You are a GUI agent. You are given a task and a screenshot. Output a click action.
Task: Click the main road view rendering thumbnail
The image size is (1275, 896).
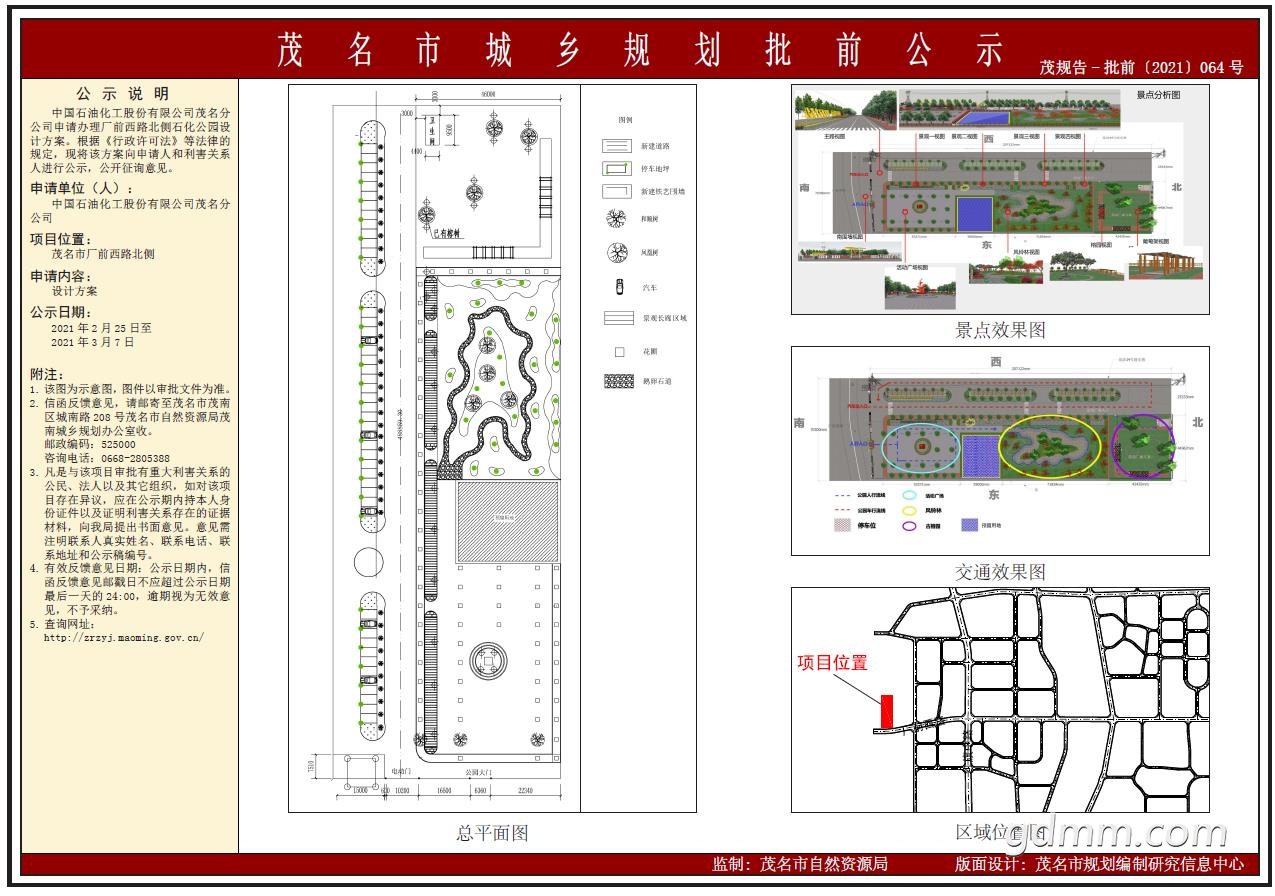point(845,110)
